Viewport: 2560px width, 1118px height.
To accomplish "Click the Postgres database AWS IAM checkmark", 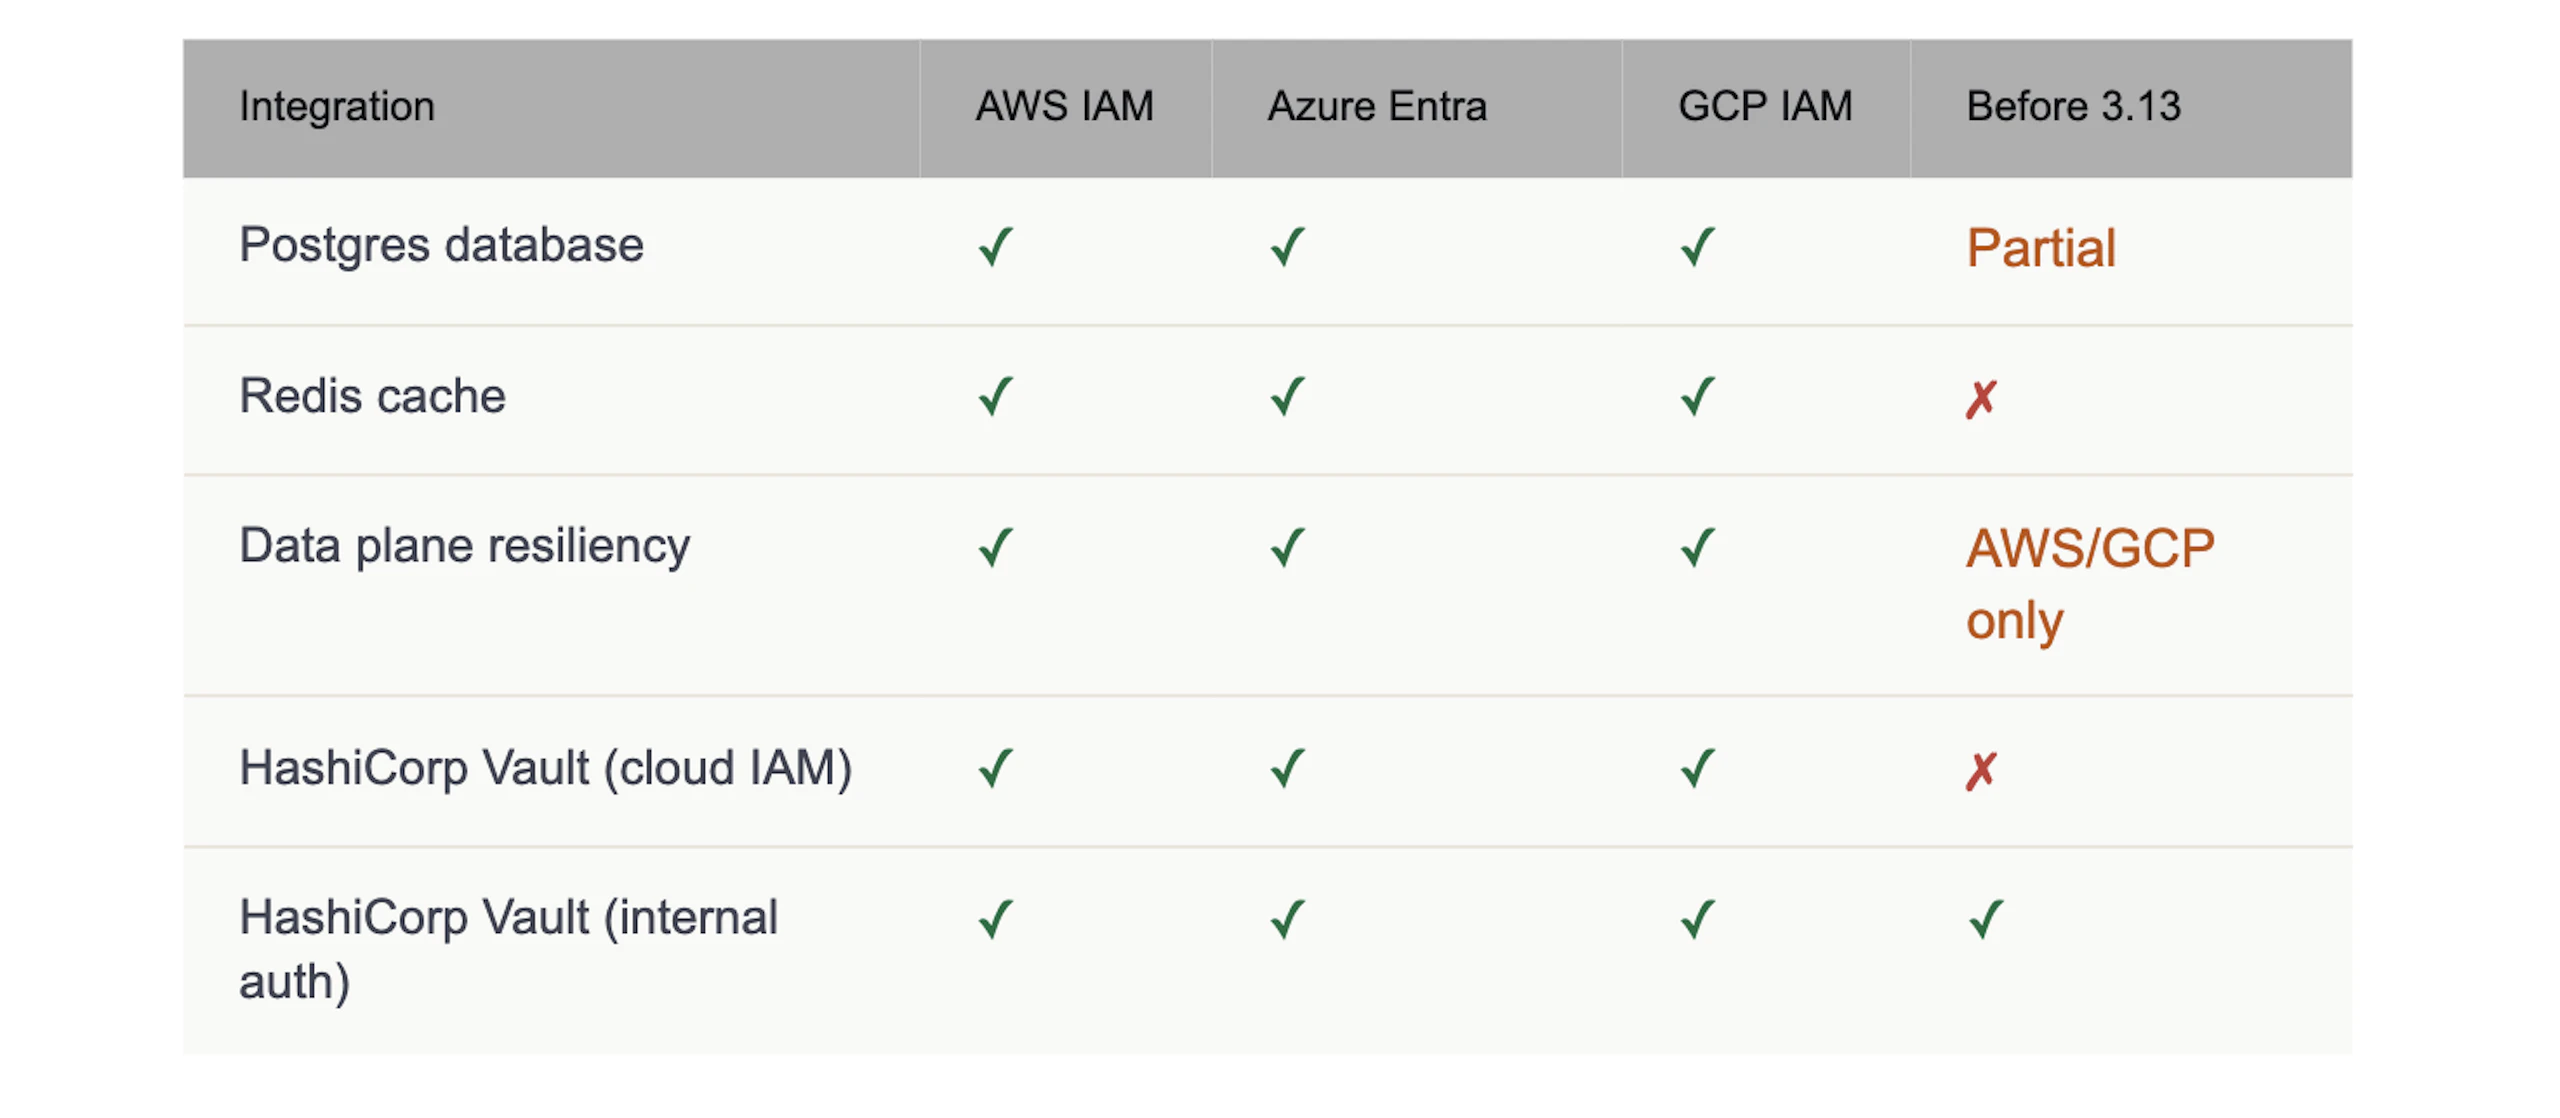I will pos(996,247).
